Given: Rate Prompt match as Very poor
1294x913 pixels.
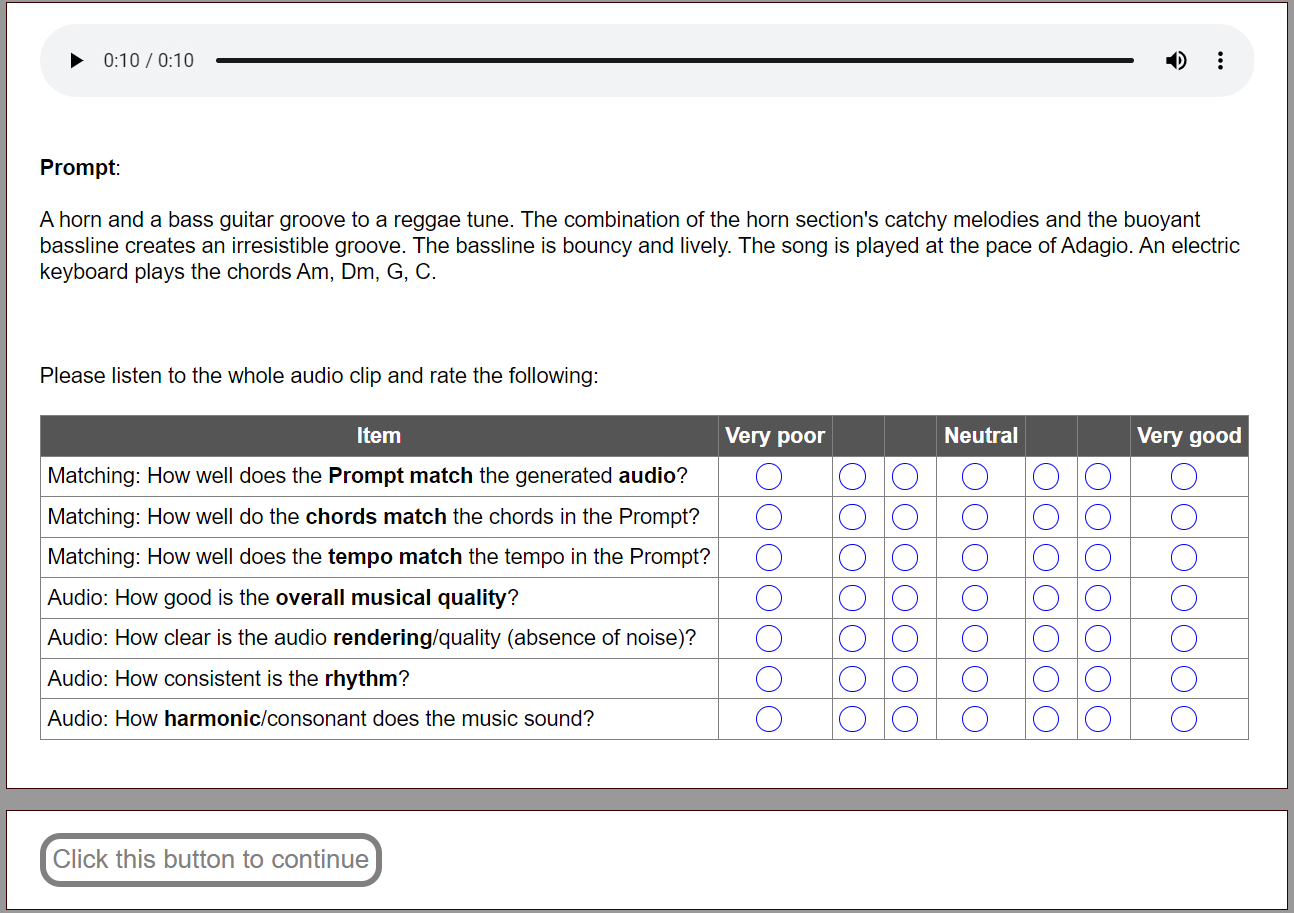Looking at the screenshot, I should point(769,477).
